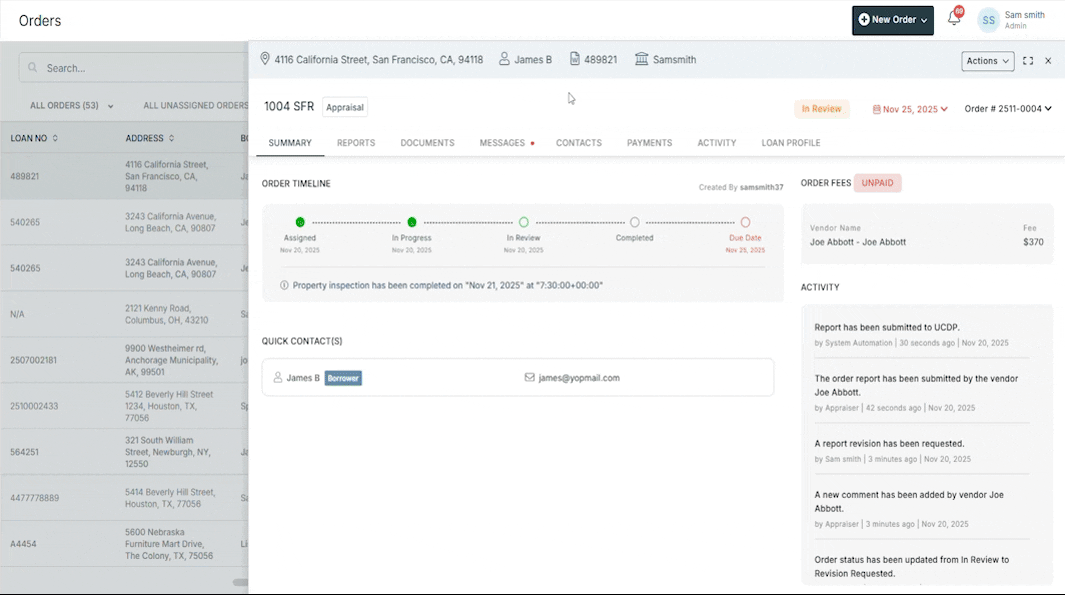Image resolution: width=1065 pixels, height=595 pixels.
Task: Click the bank icon beside Samsmith
Action: coord(641,60)
